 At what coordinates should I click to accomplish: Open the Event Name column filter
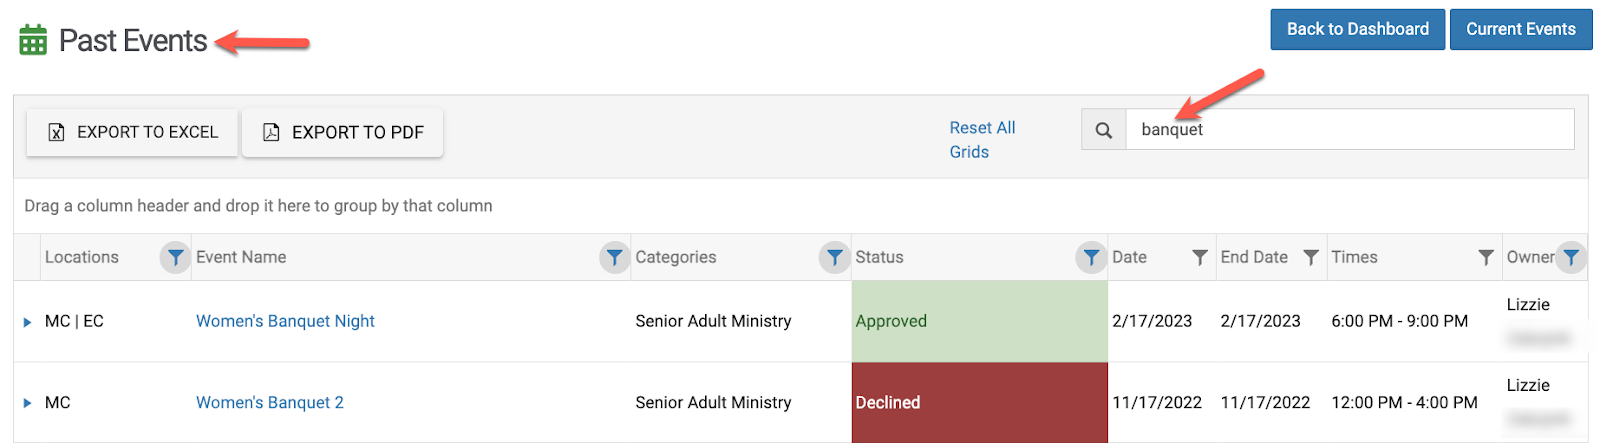(614, 257)
